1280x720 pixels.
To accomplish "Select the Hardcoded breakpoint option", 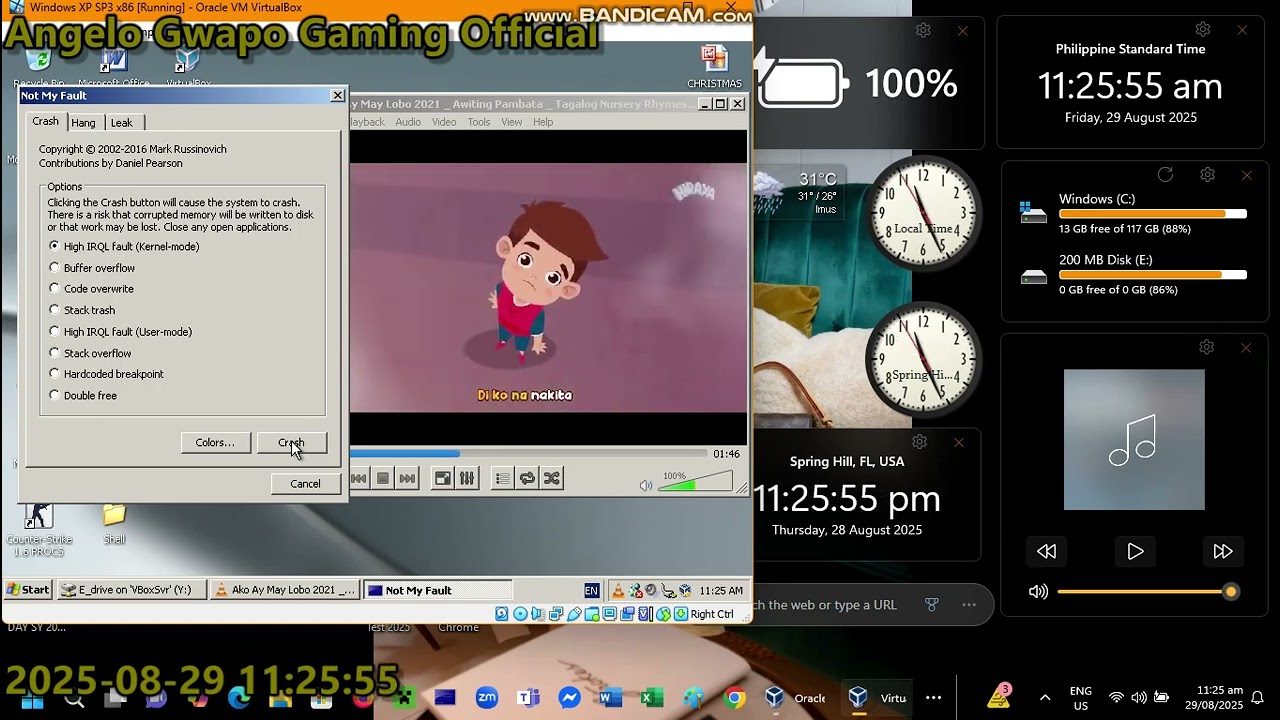I will (x=107, y=374).
